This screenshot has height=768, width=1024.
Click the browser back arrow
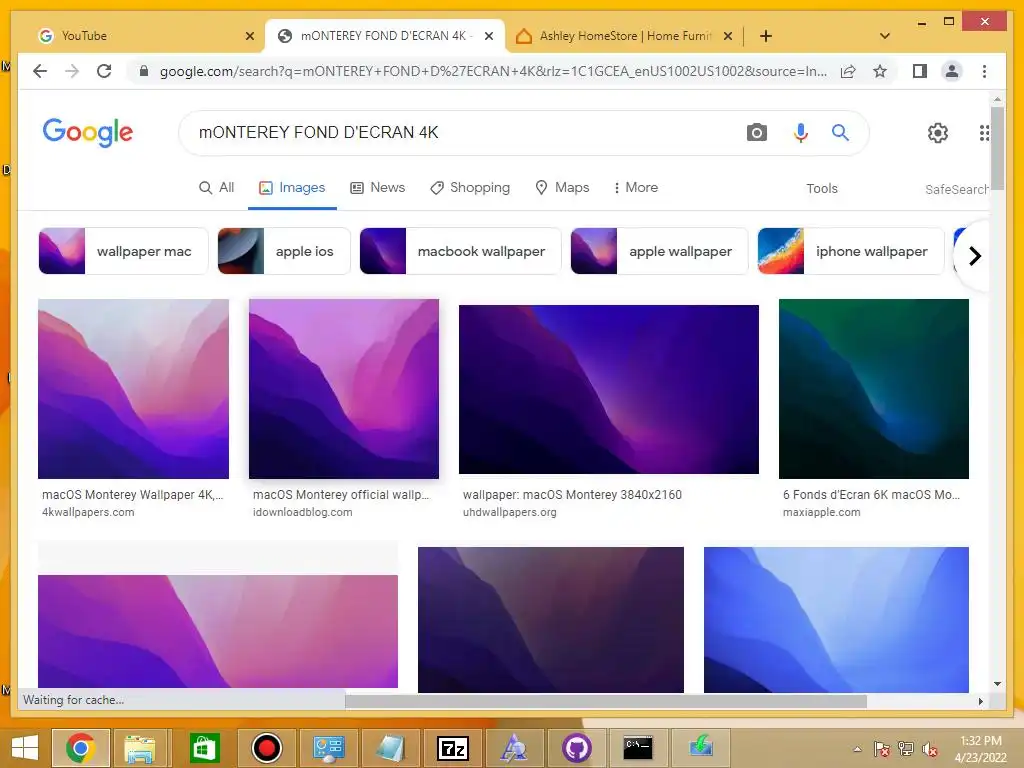40,71
